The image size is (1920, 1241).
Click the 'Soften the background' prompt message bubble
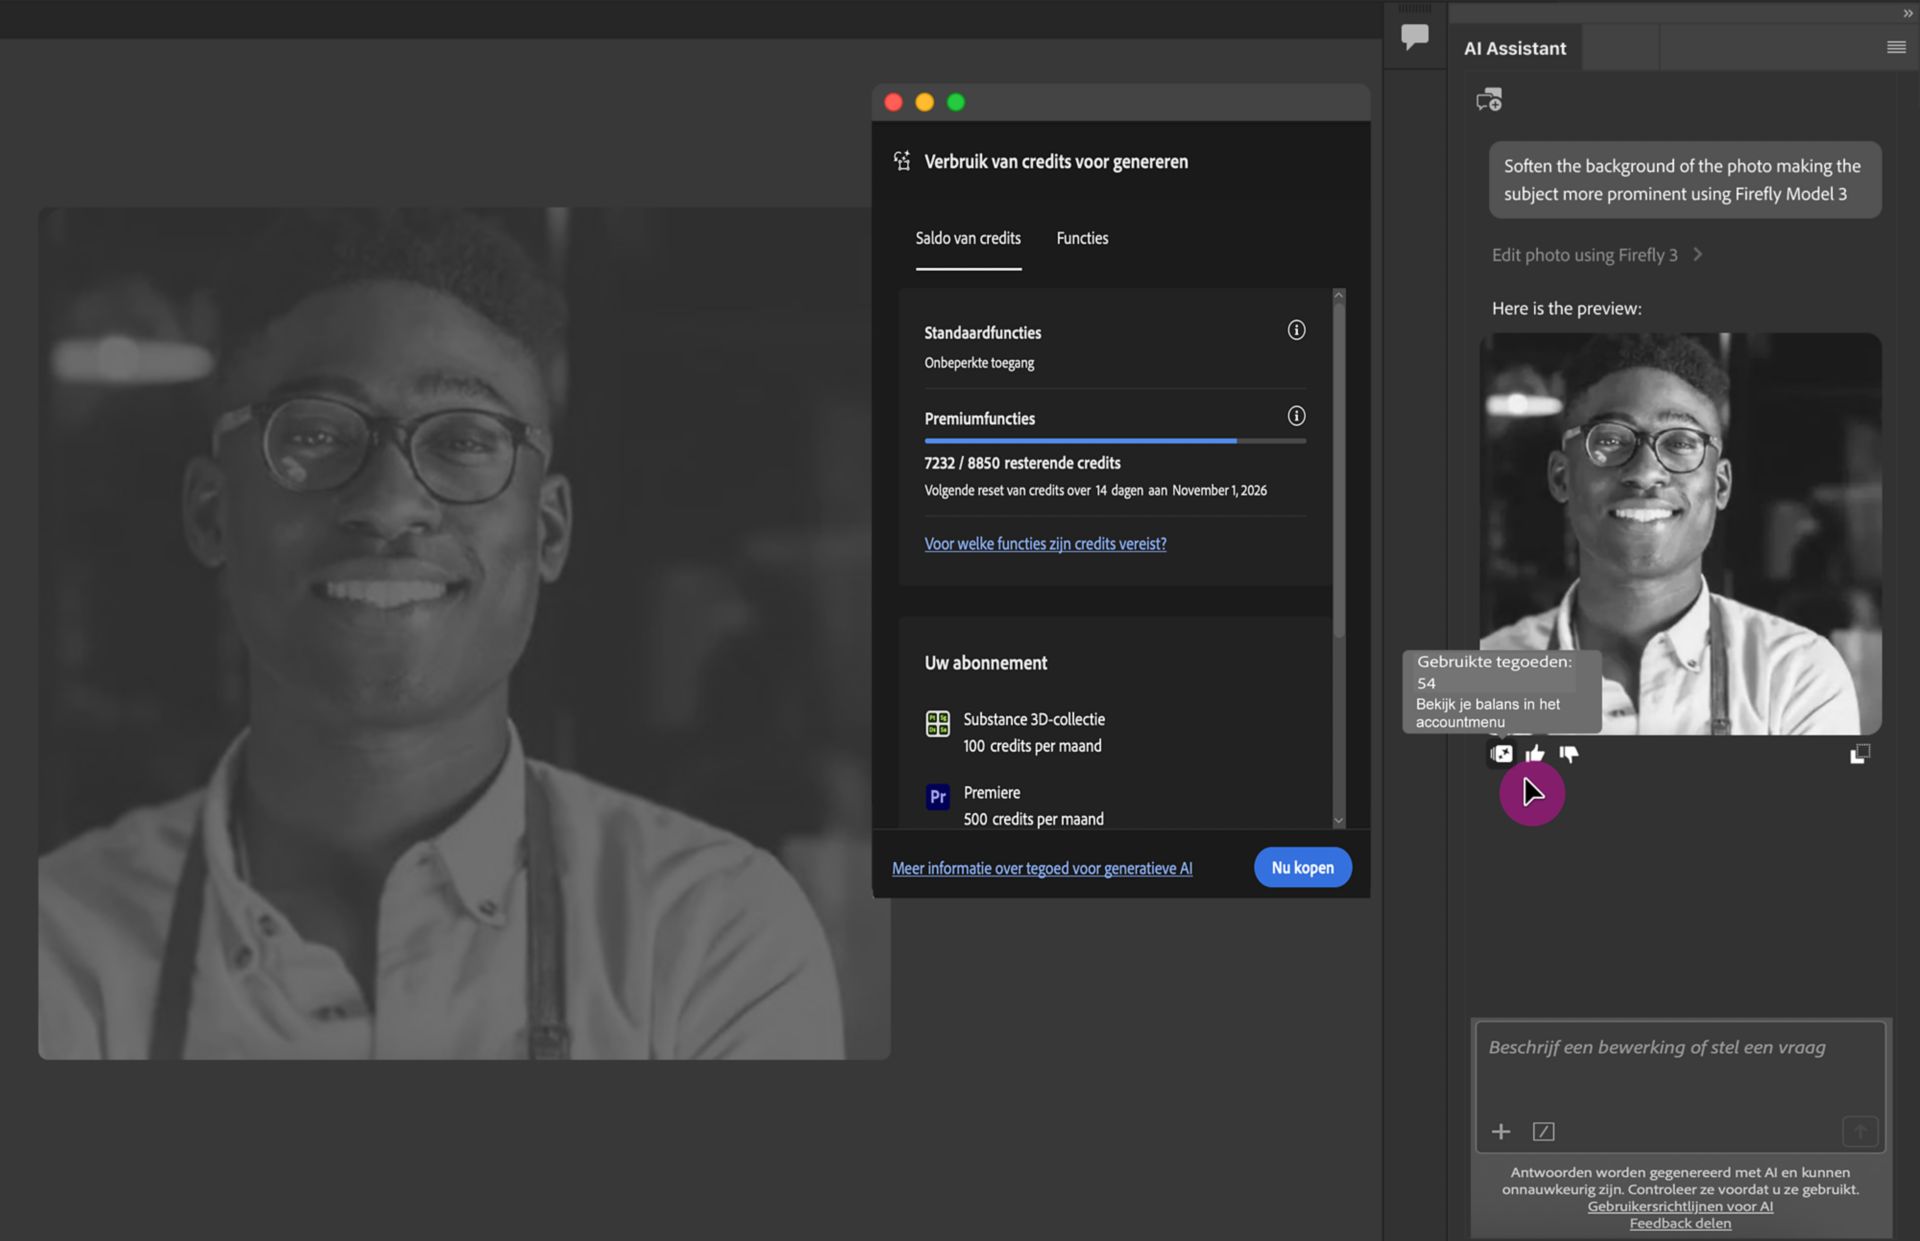pos(1684,180)
